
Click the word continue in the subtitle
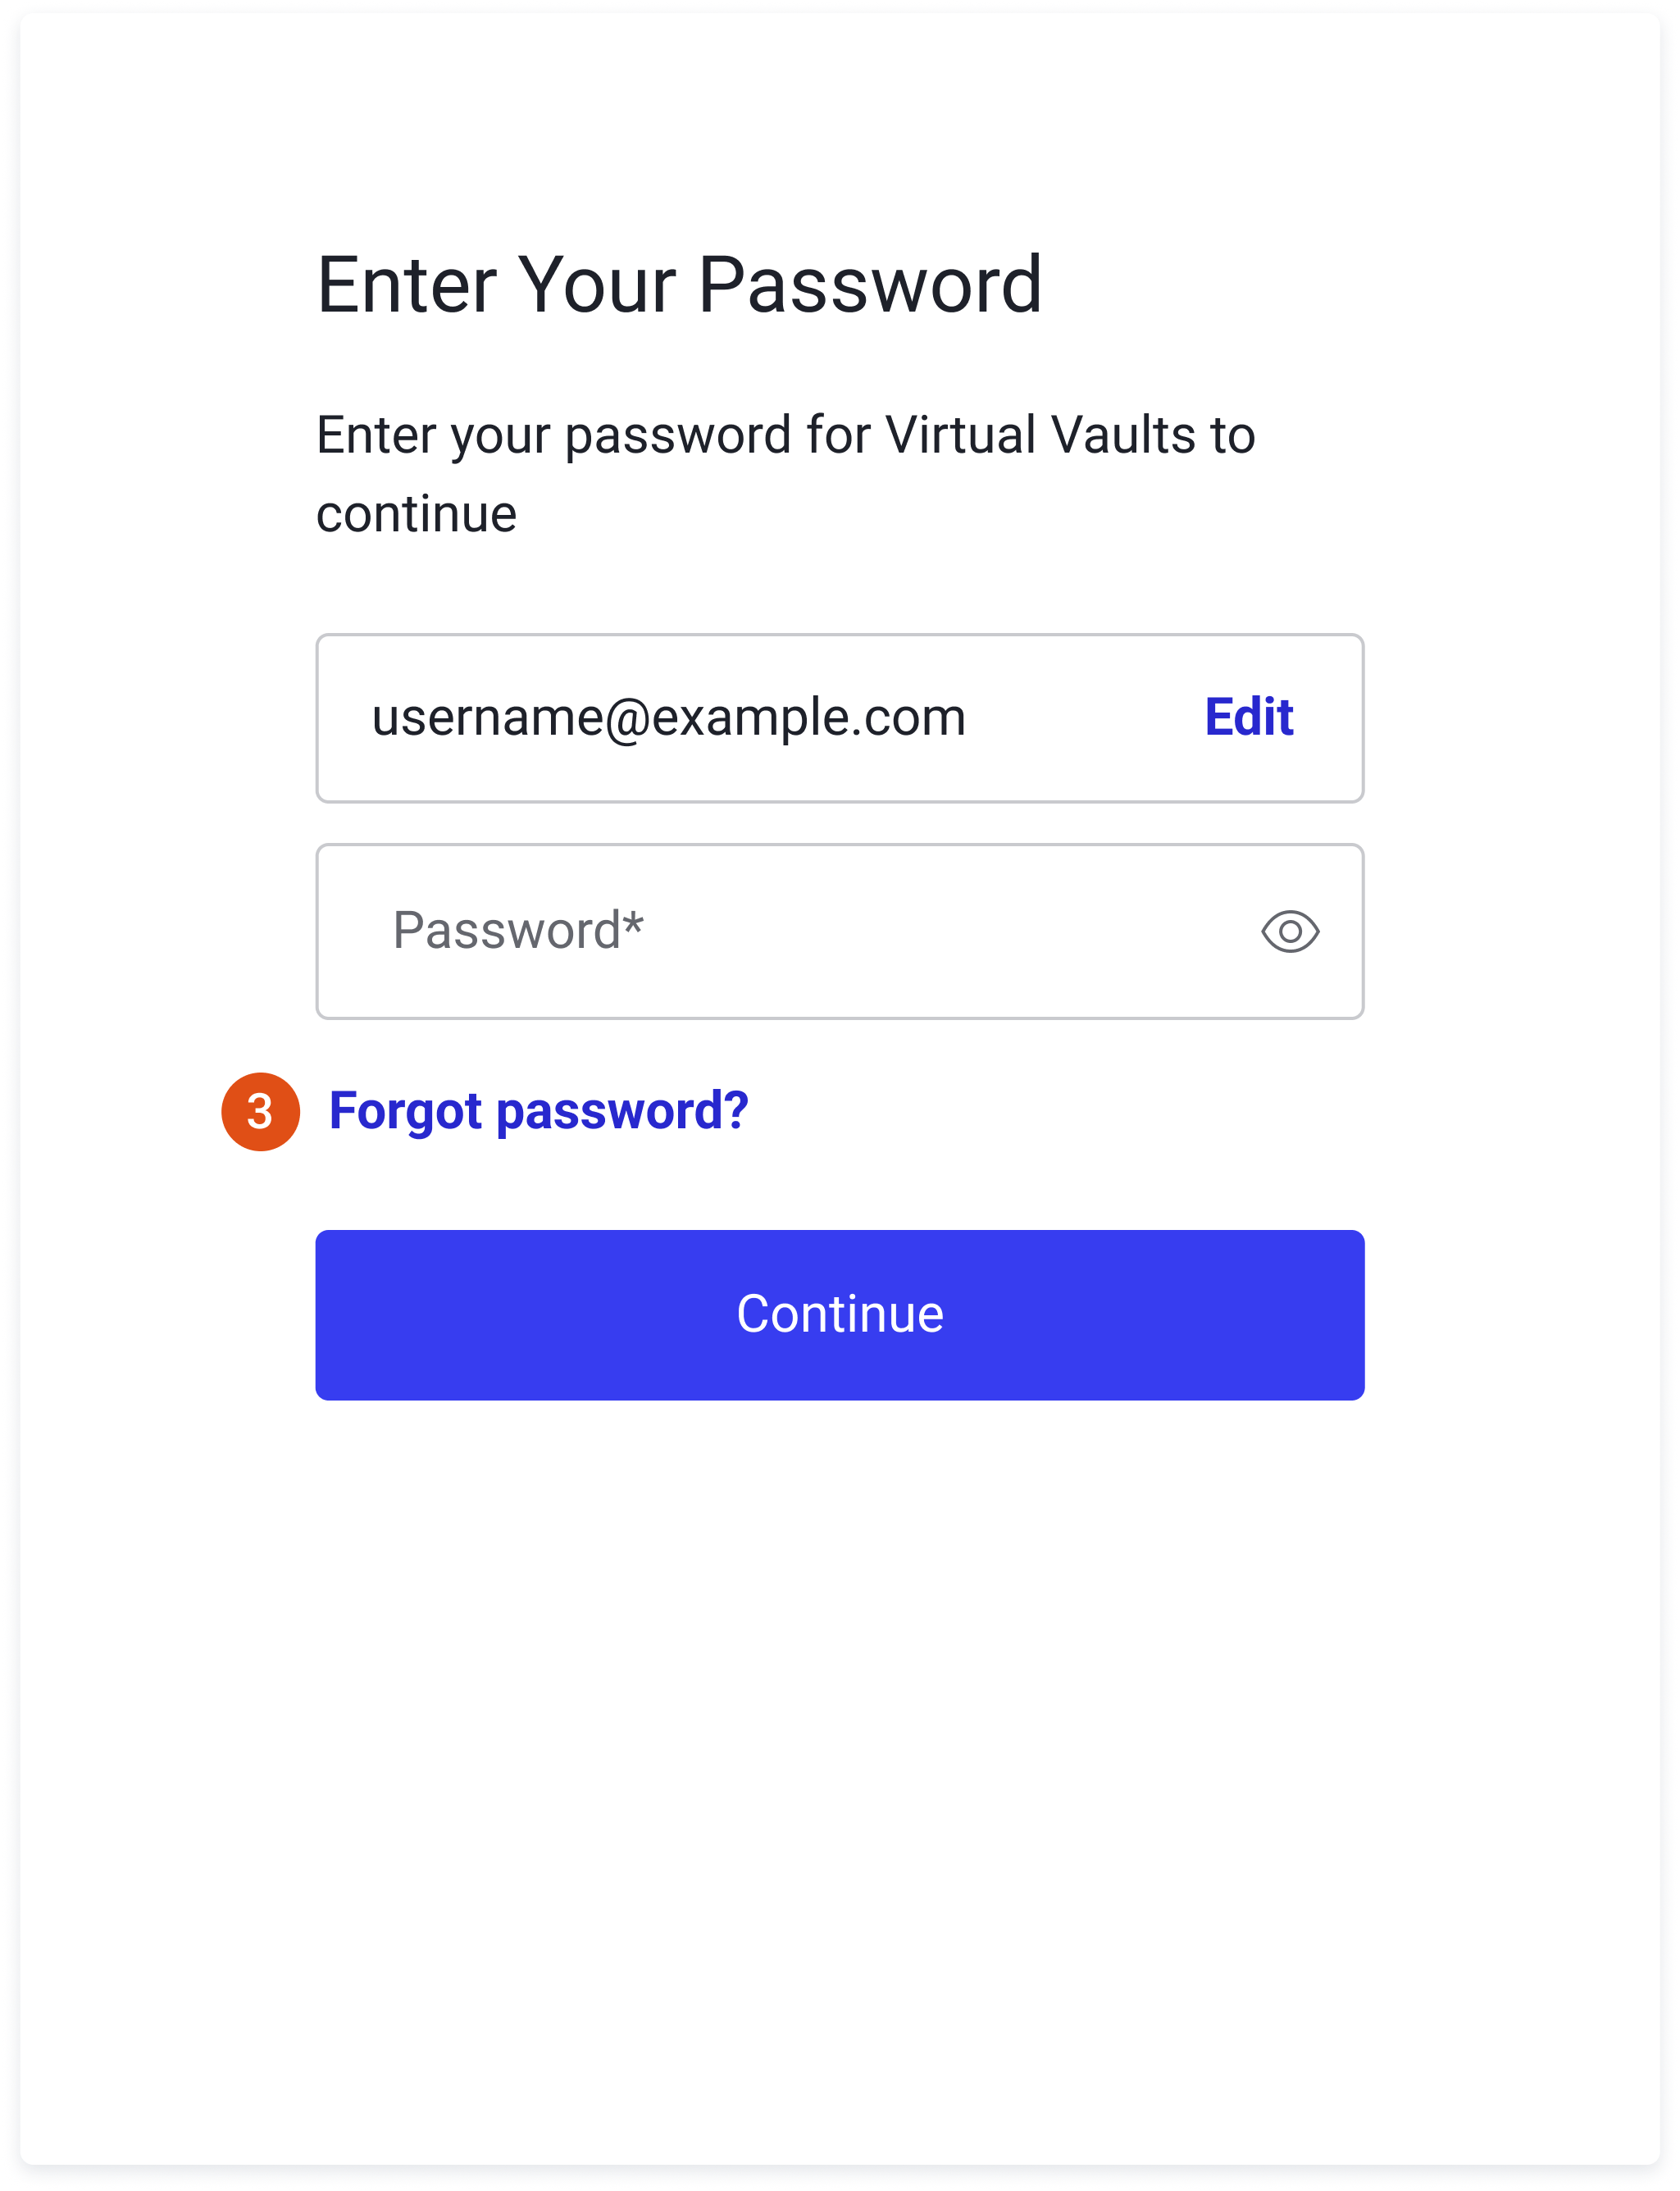pyautogui.click(x=416, y=514)
